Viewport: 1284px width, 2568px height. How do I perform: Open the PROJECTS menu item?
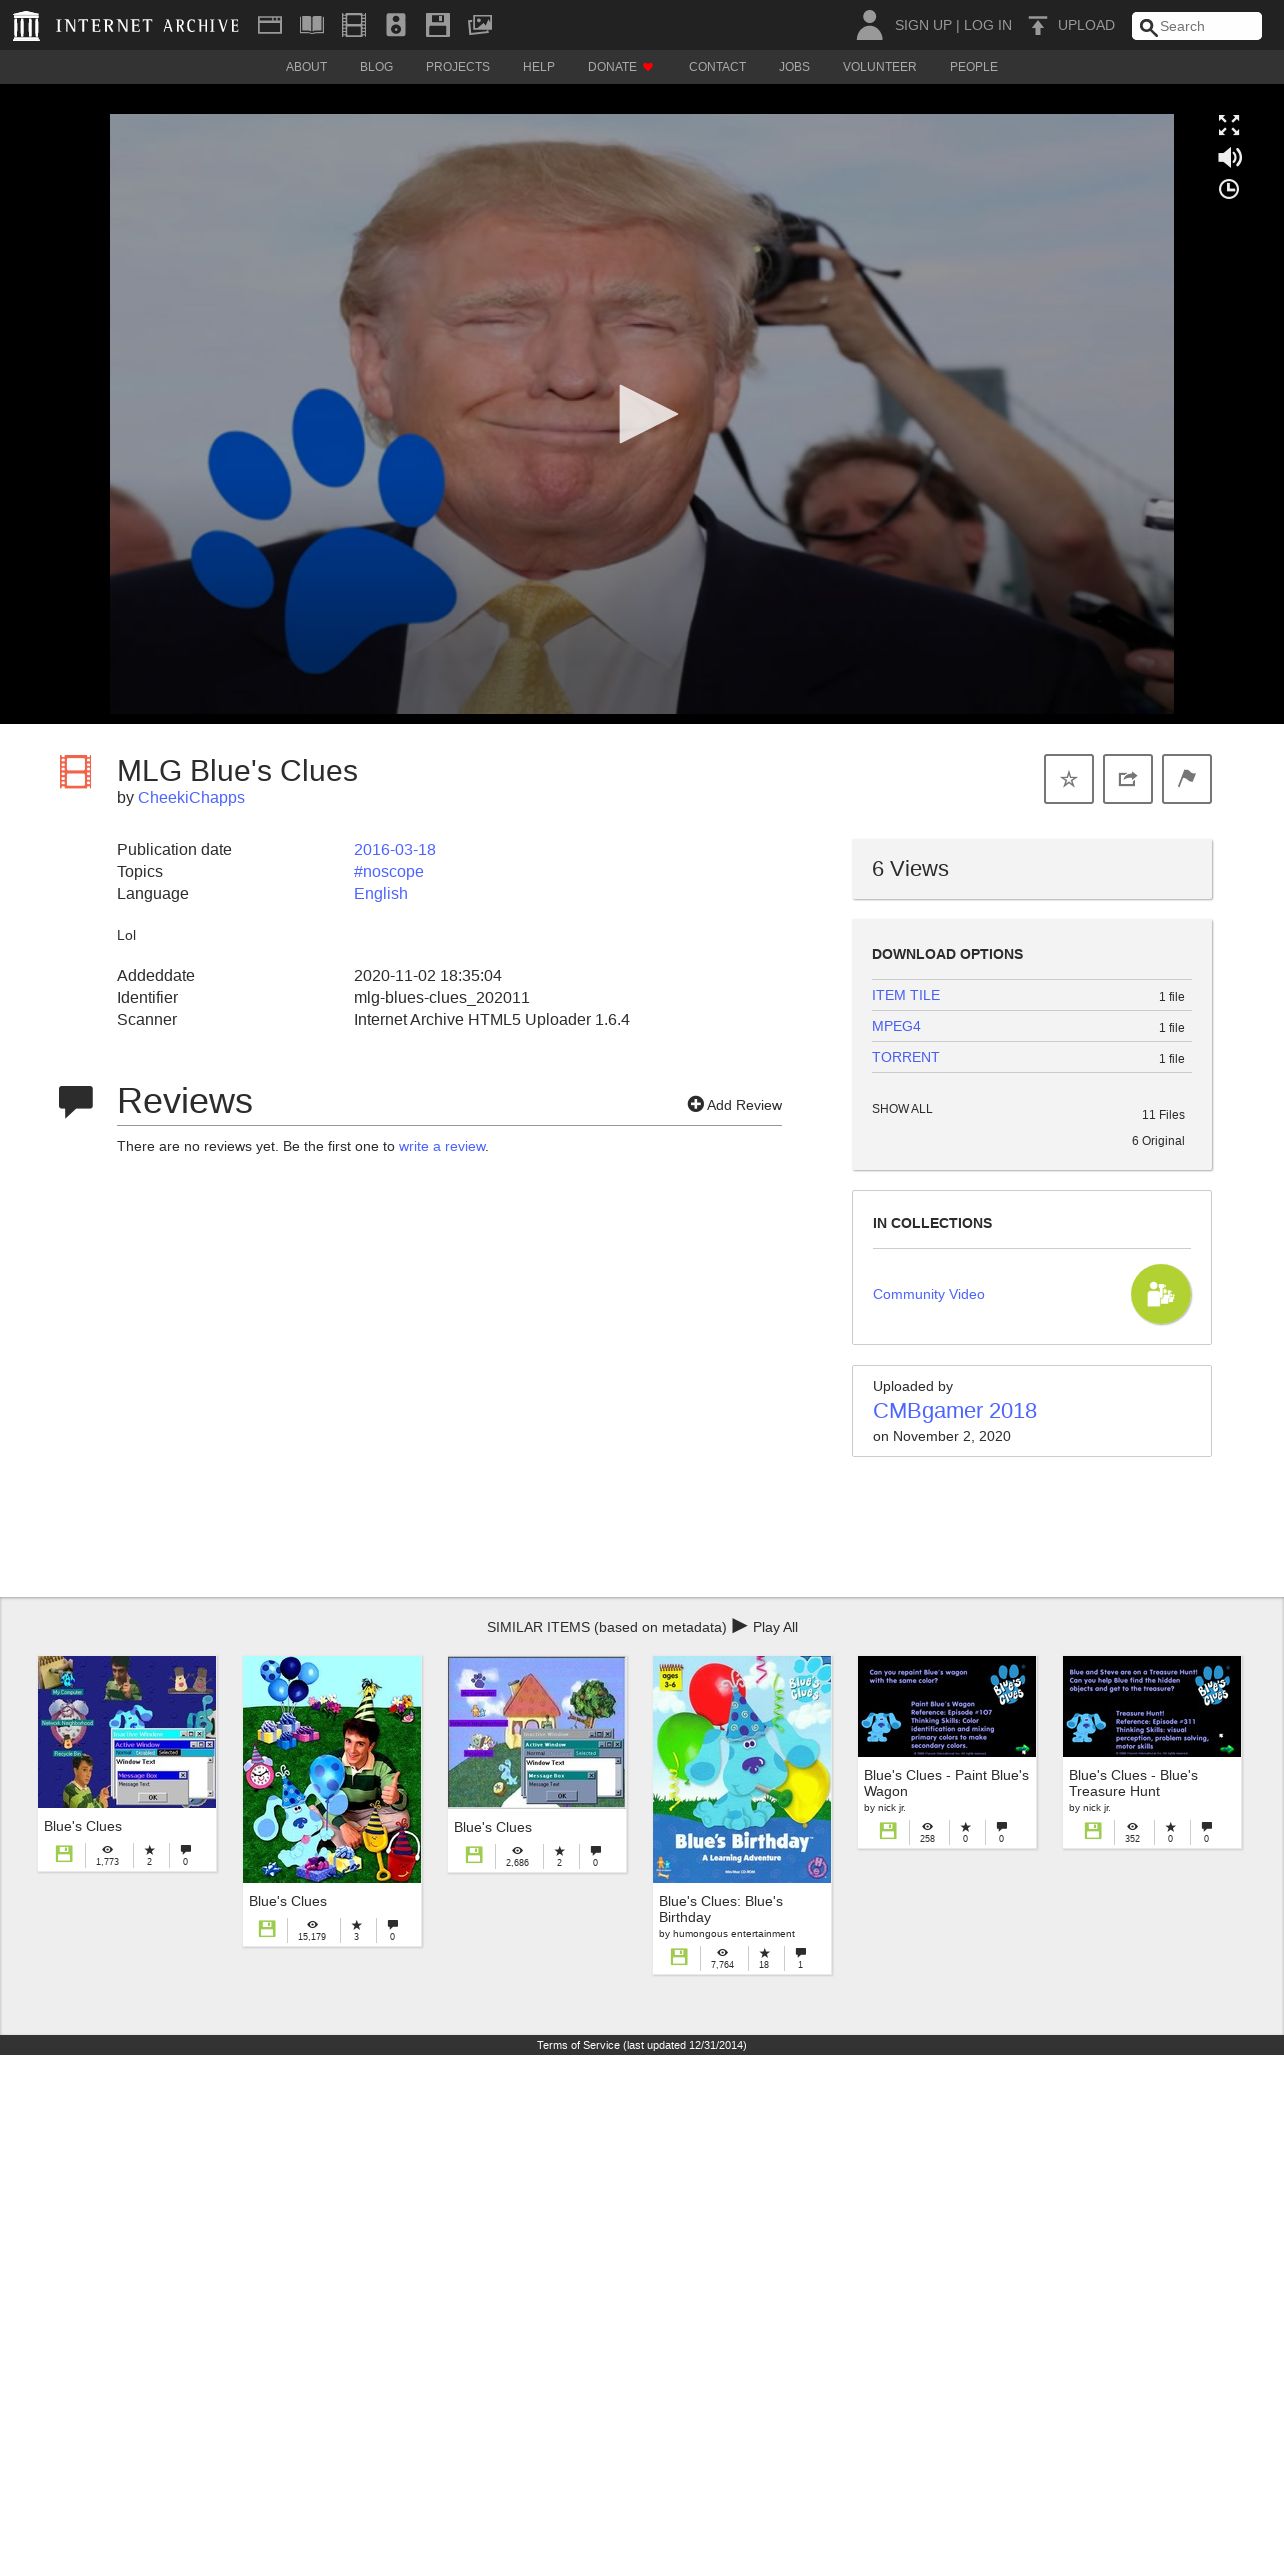click(x=457, y=67)
